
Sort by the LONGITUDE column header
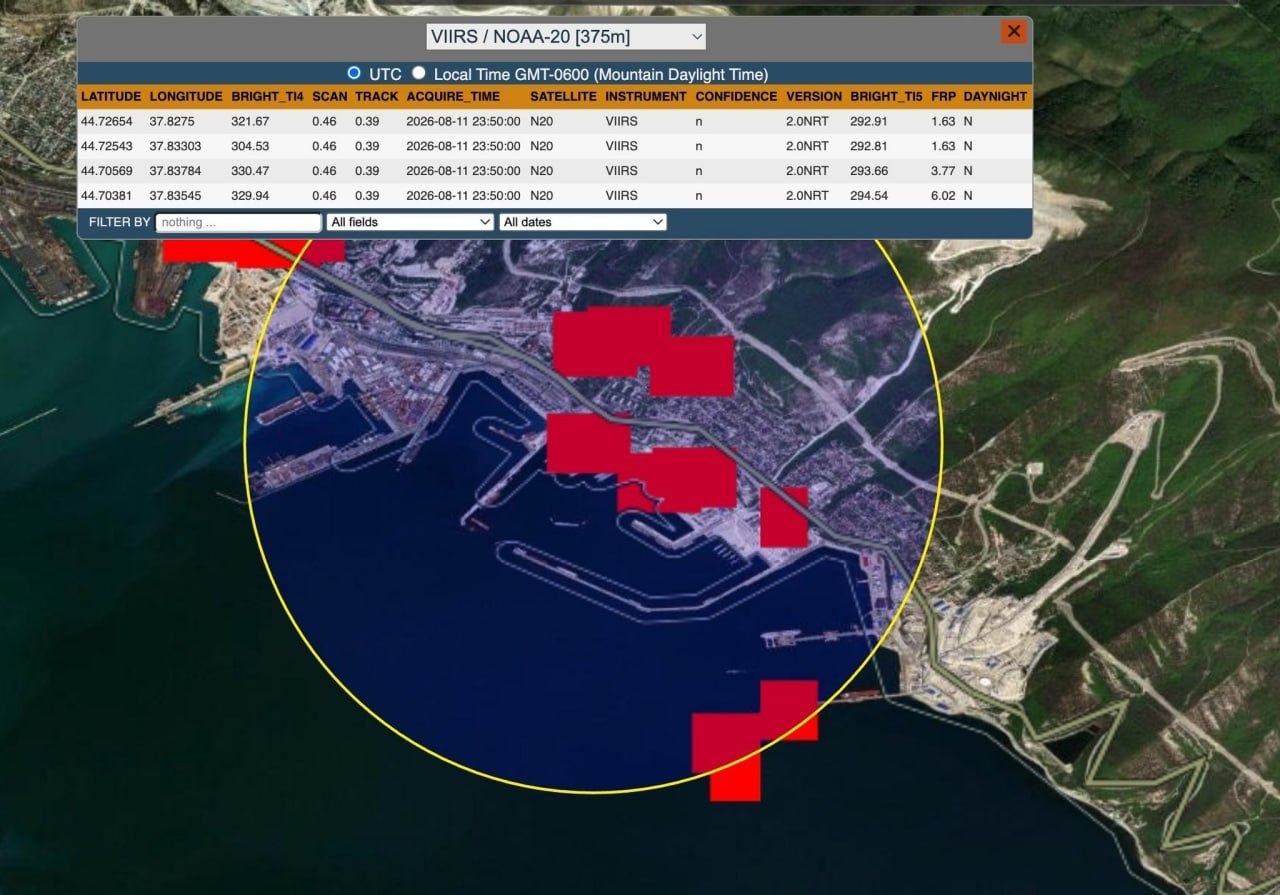point(186,97)
